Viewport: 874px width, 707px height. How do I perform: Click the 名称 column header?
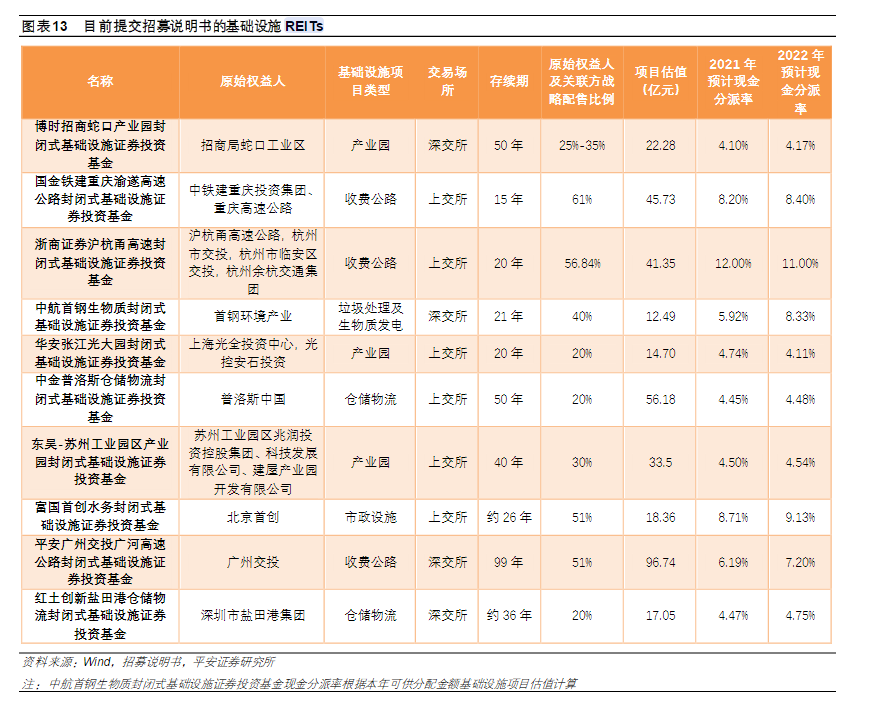point(100,81)
